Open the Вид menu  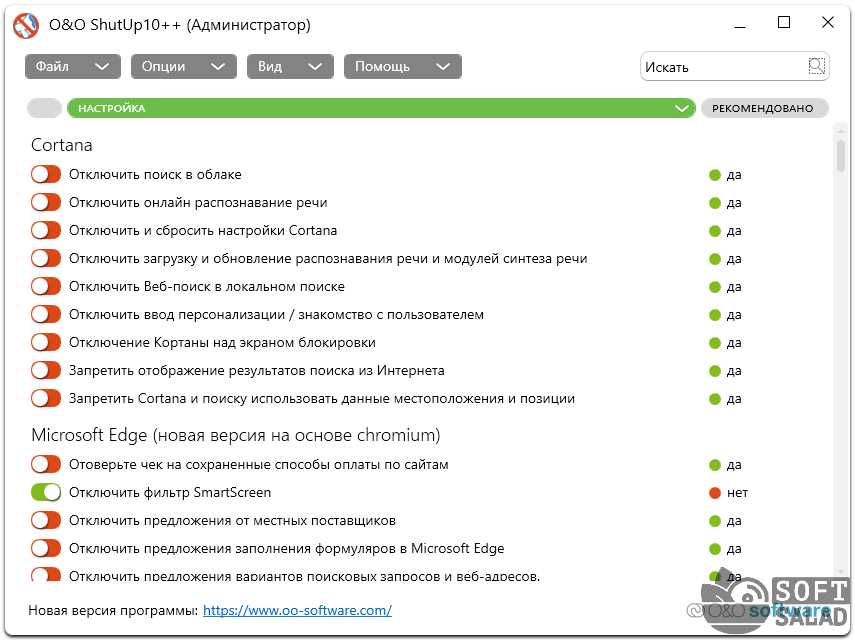point(289,67)
